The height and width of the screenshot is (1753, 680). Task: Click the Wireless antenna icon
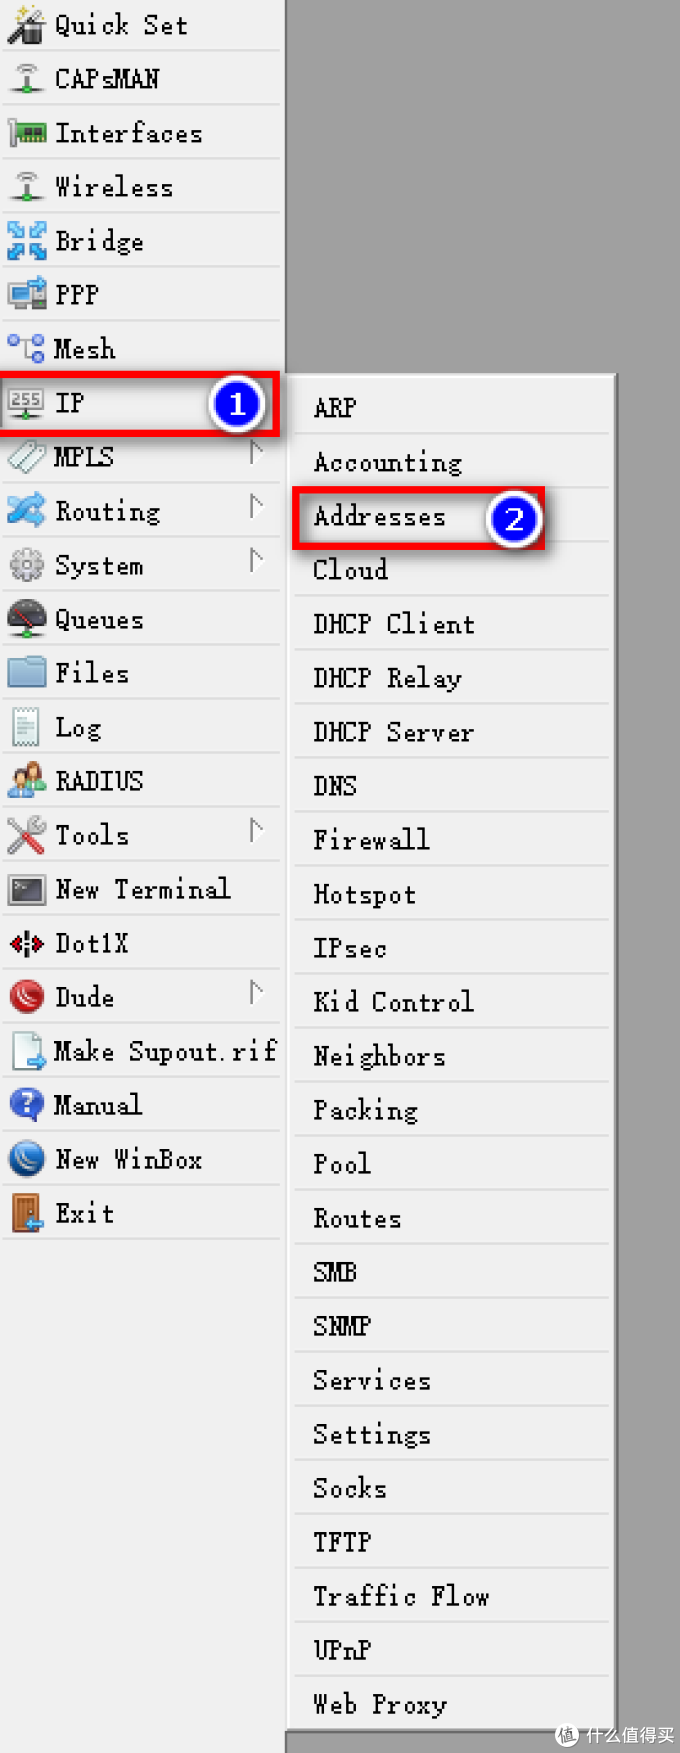26,187
